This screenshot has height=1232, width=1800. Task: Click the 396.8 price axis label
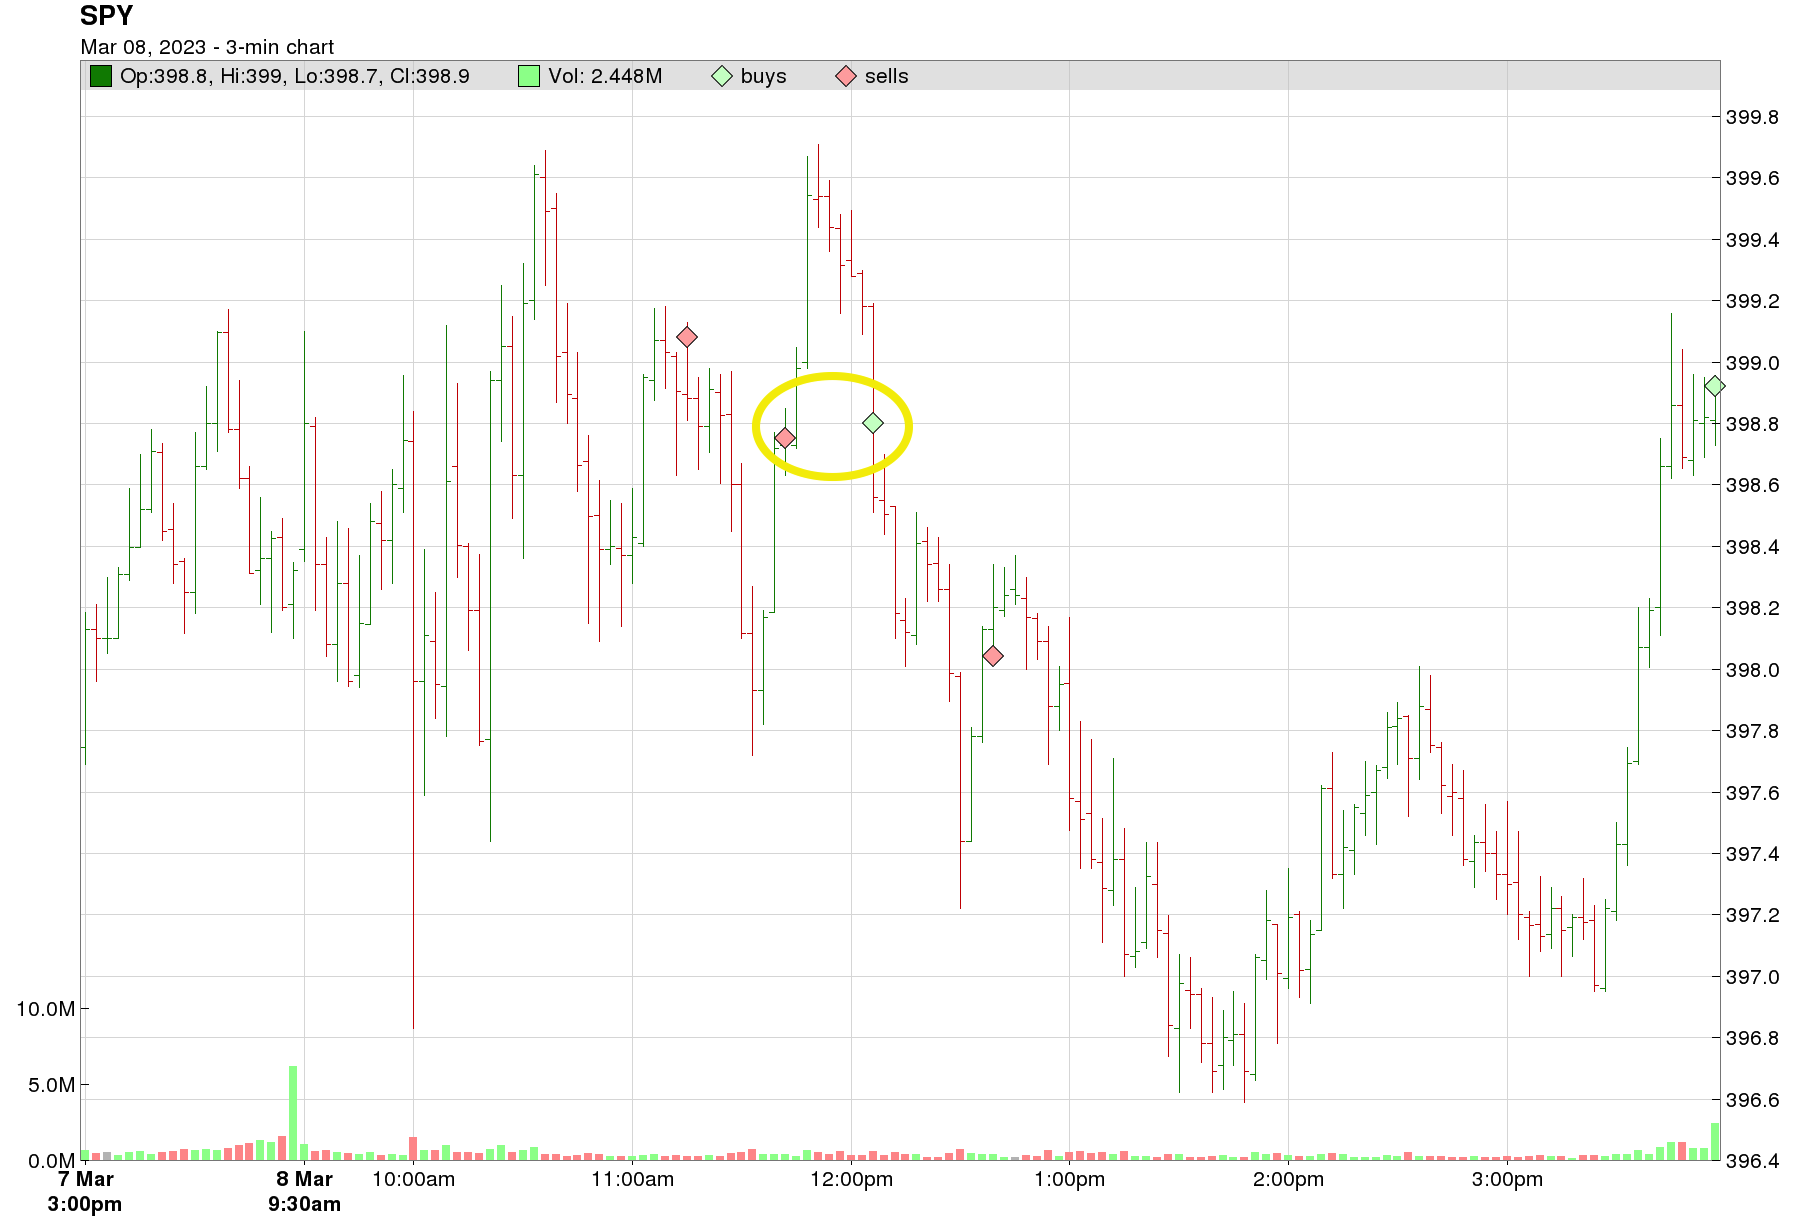click(1753, 1038)
